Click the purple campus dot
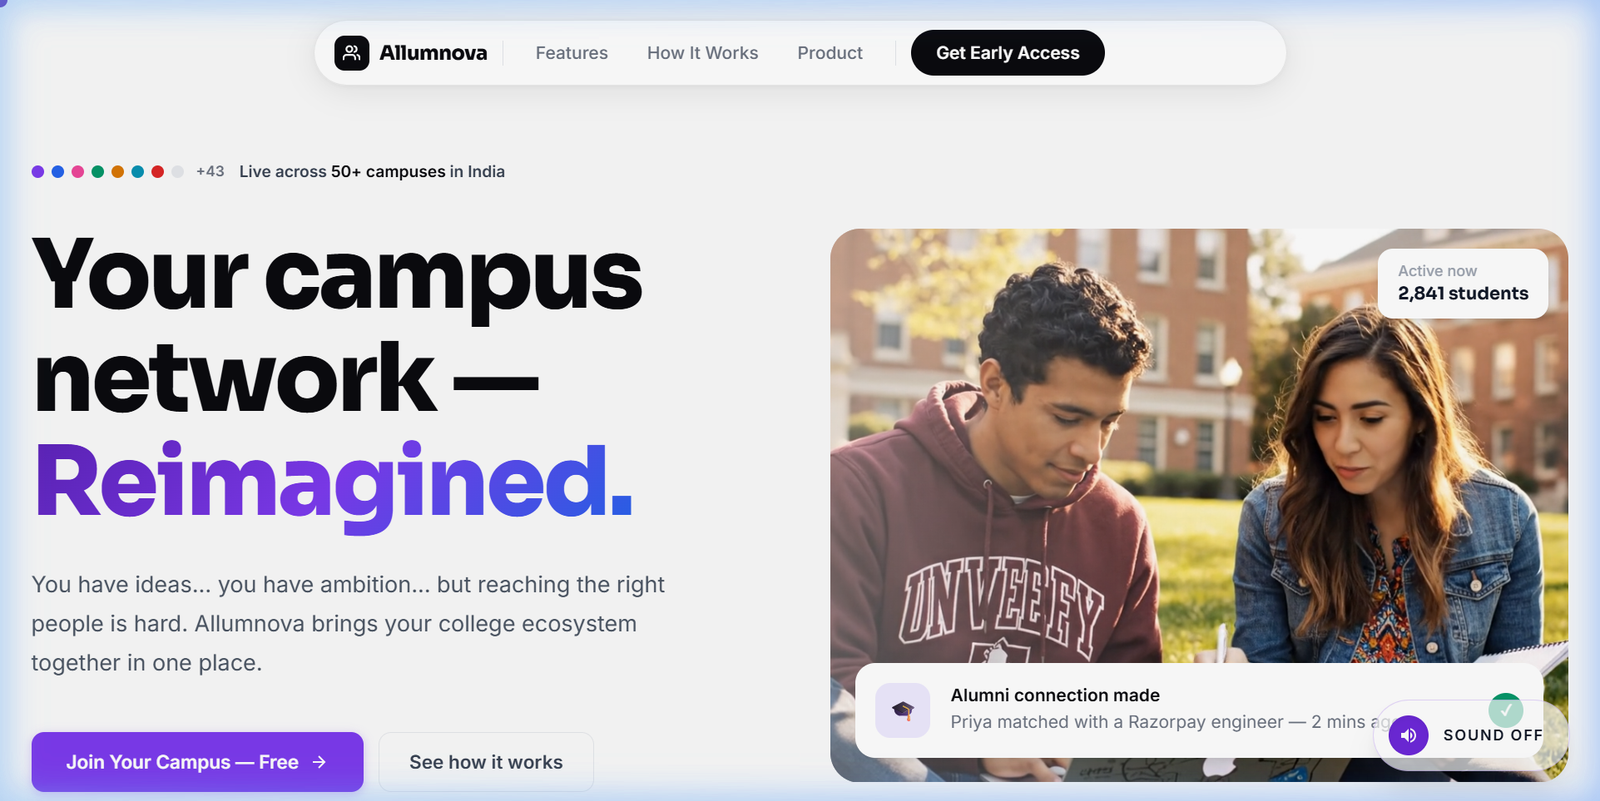Image resolution: width=1600 pixels, height=801 pixels. click(x=38, y=172)
